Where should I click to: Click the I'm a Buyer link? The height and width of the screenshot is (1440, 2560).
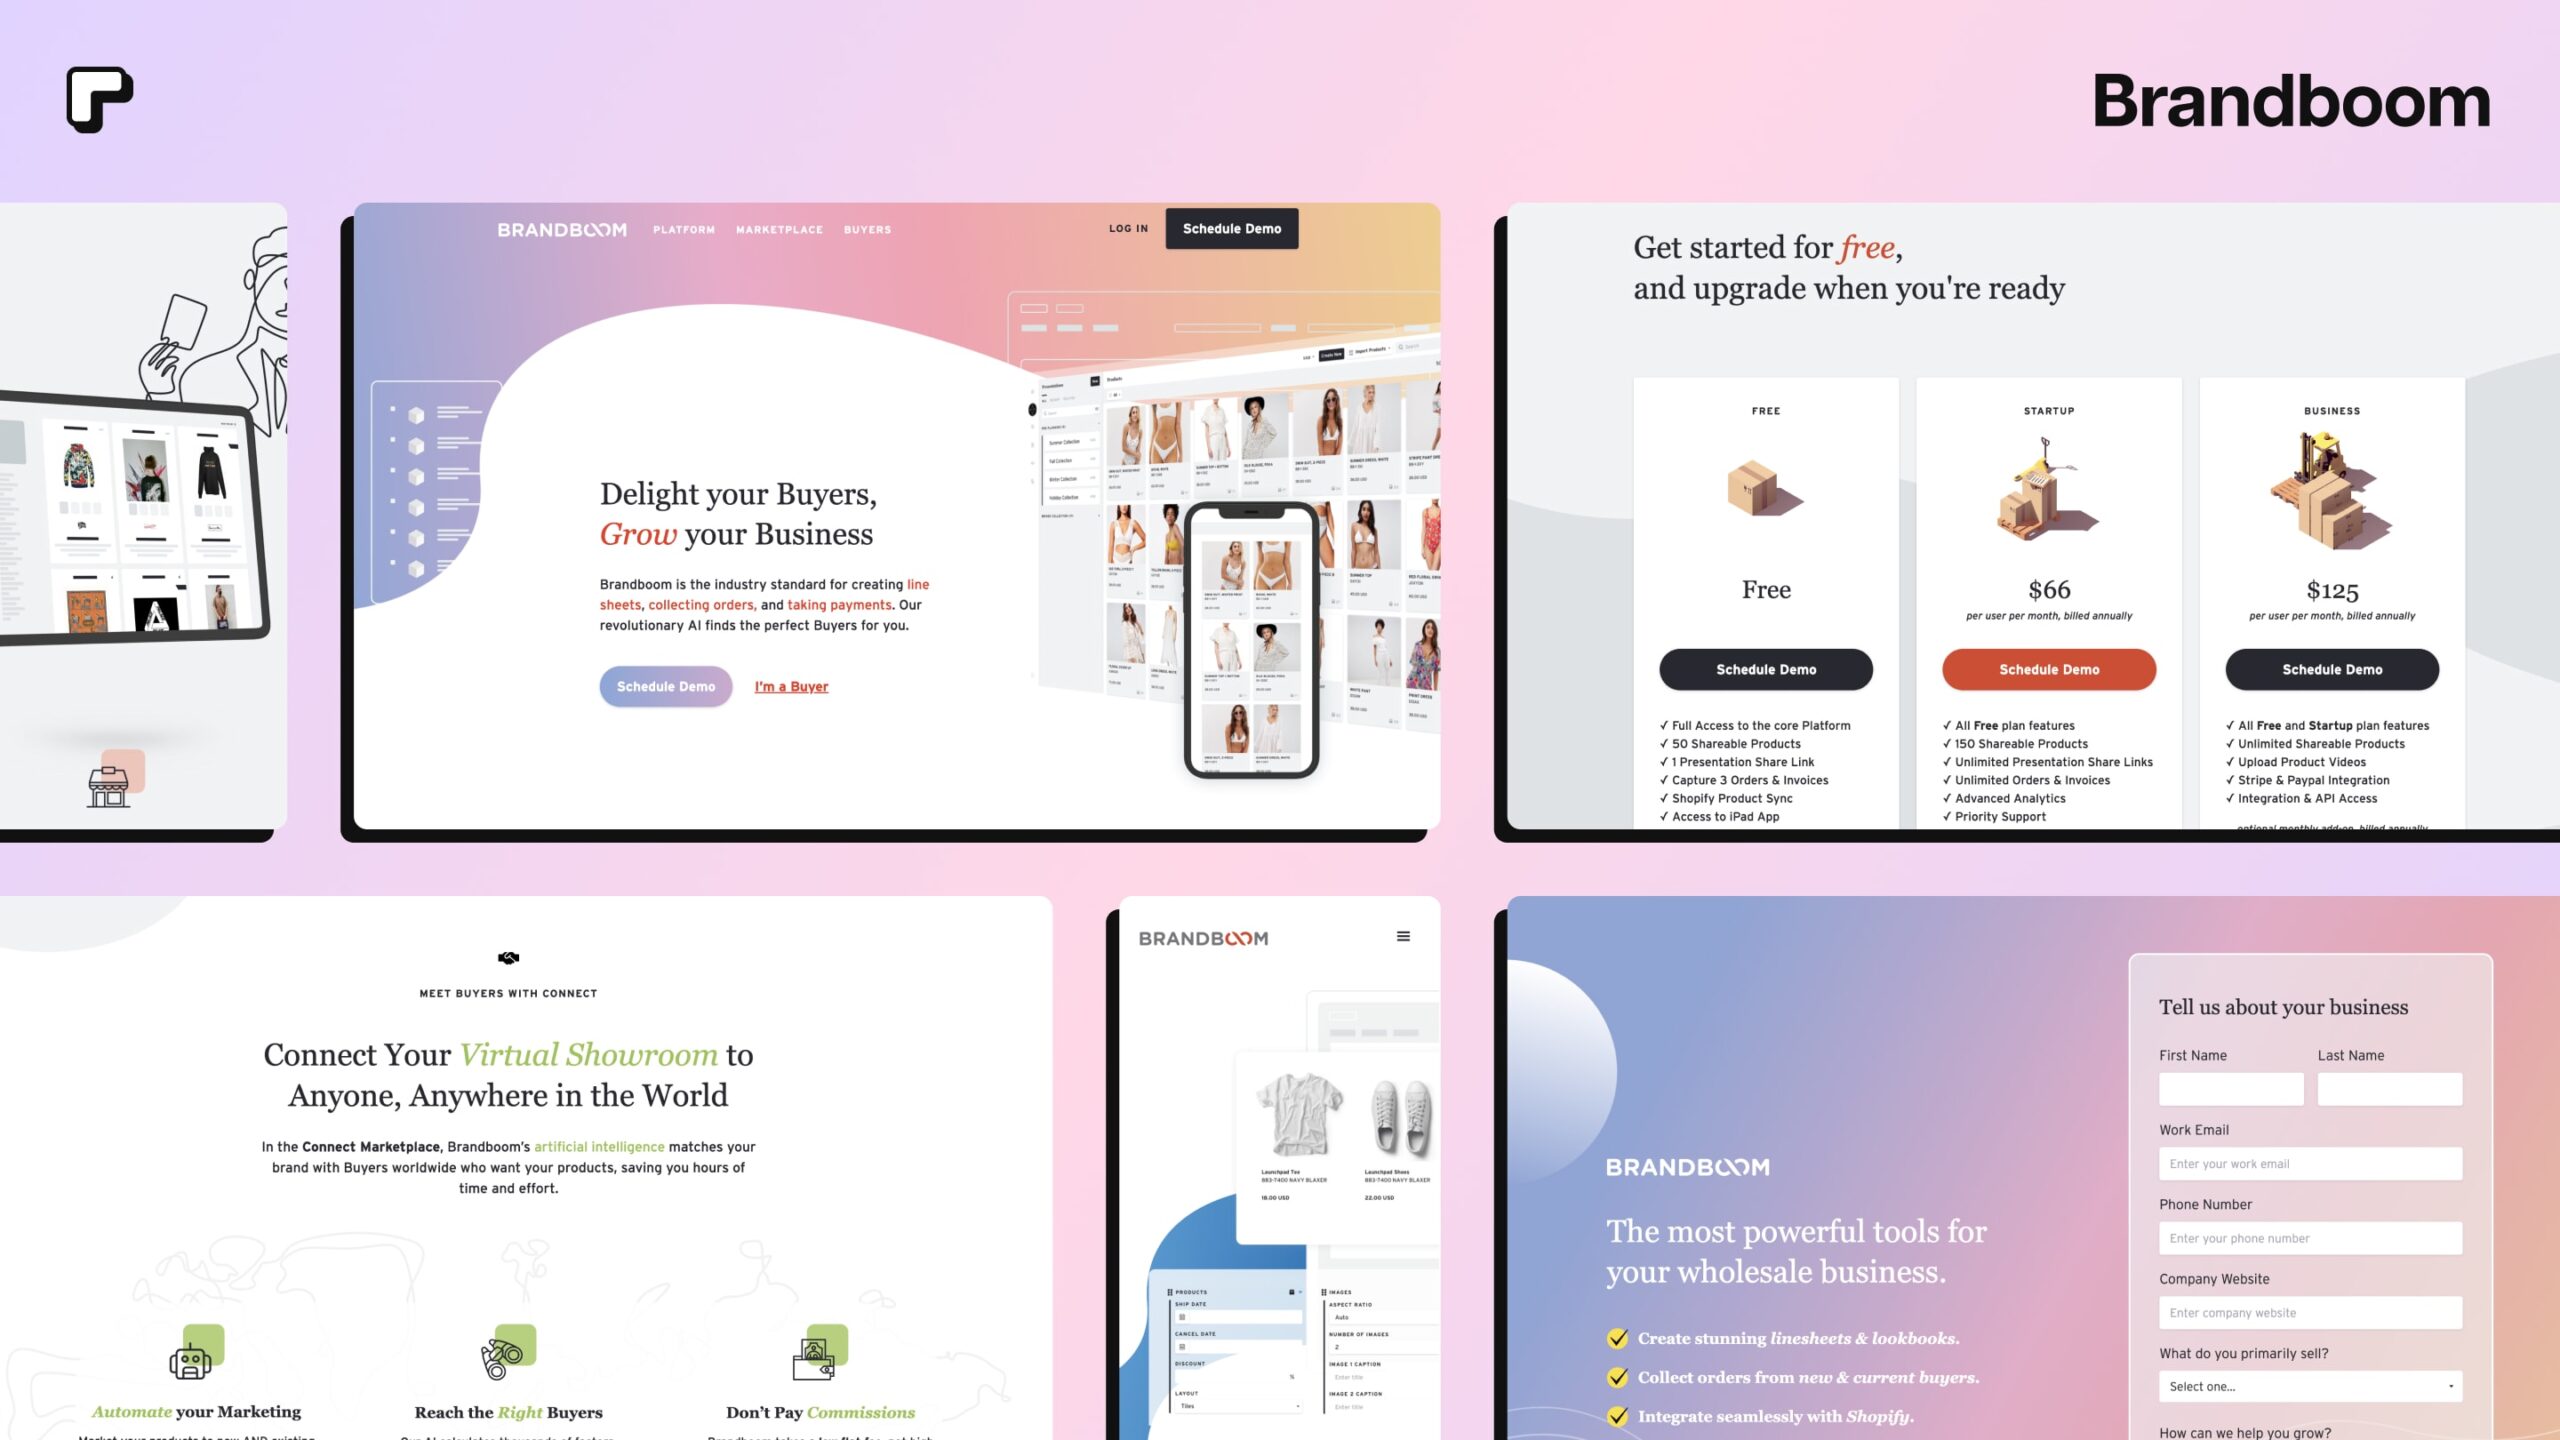point(789,686)
